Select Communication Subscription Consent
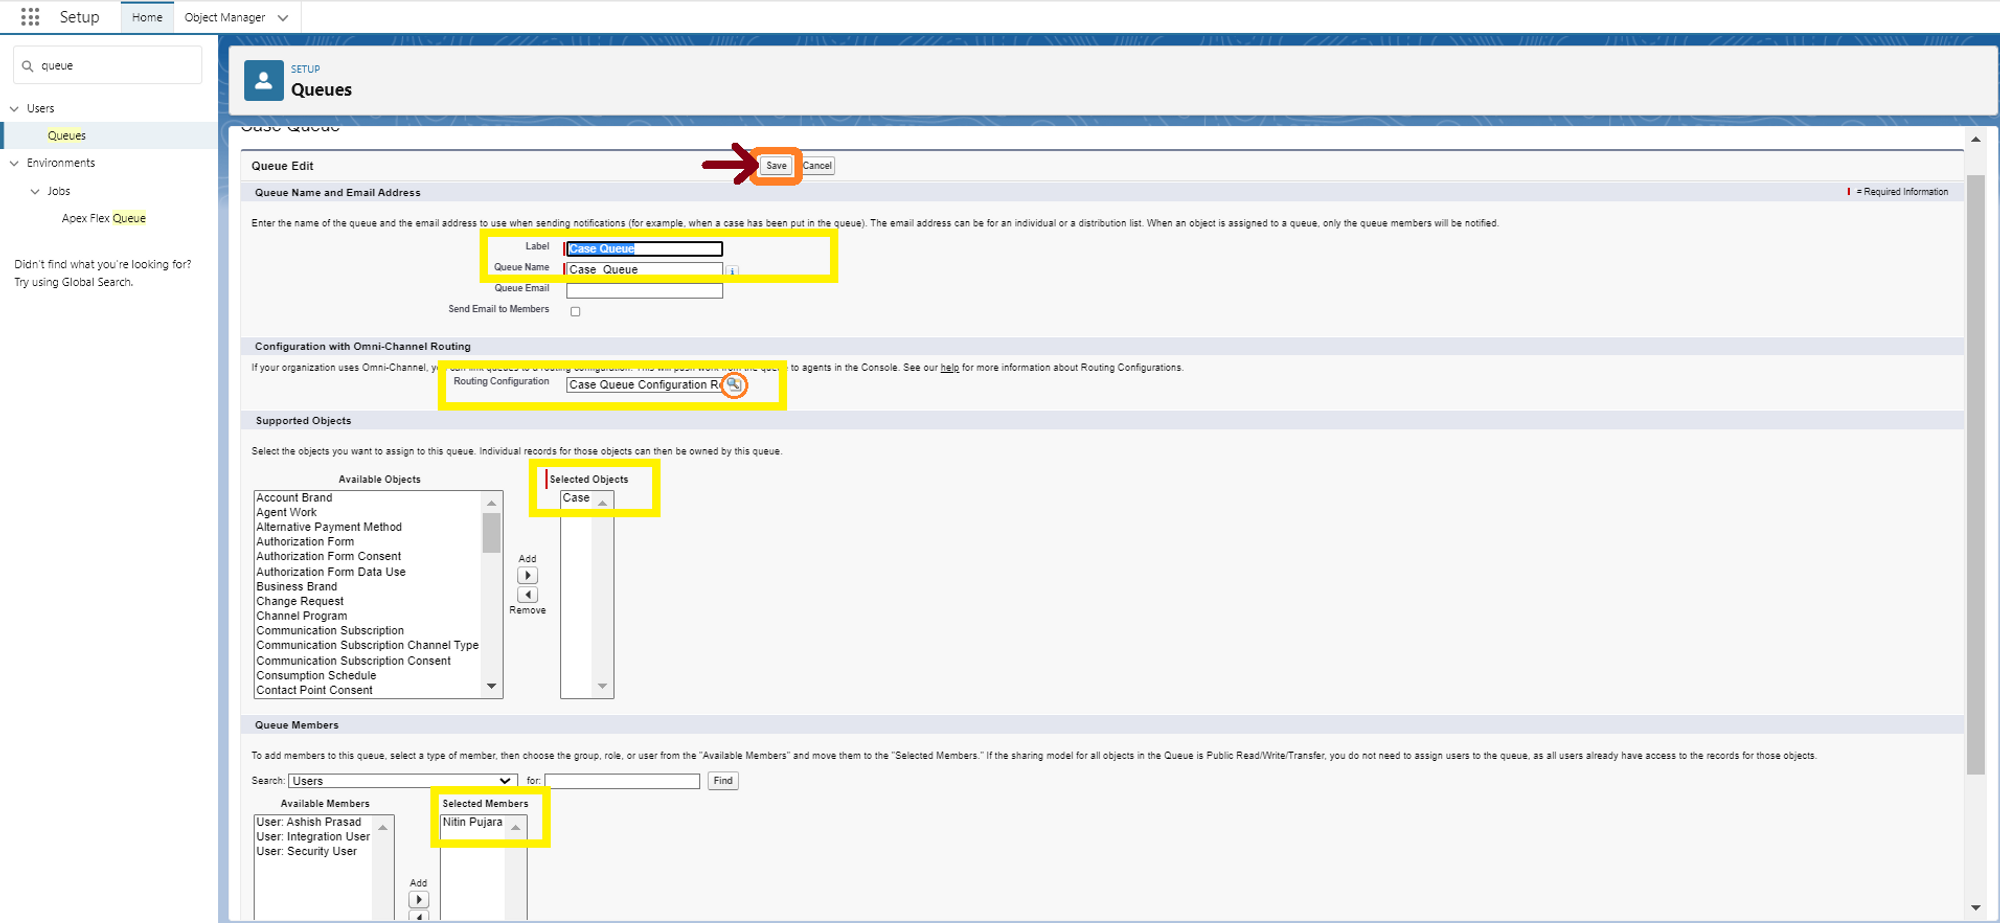 (353, 661)
